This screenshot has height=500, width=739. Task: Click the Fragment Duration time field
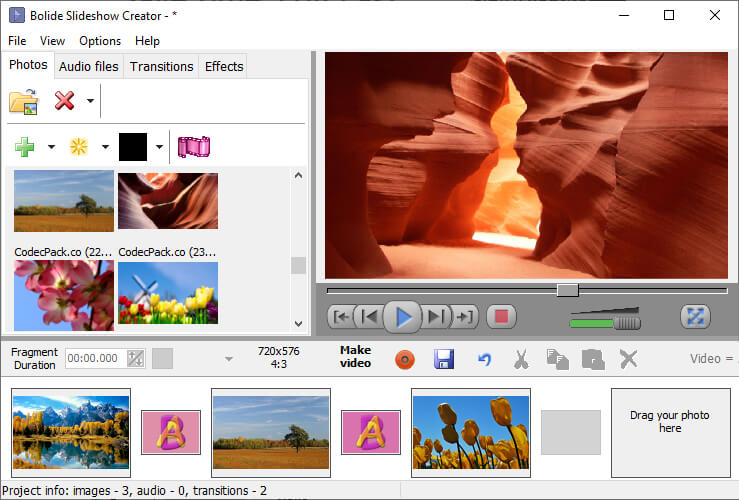click(x=94, y=358)
